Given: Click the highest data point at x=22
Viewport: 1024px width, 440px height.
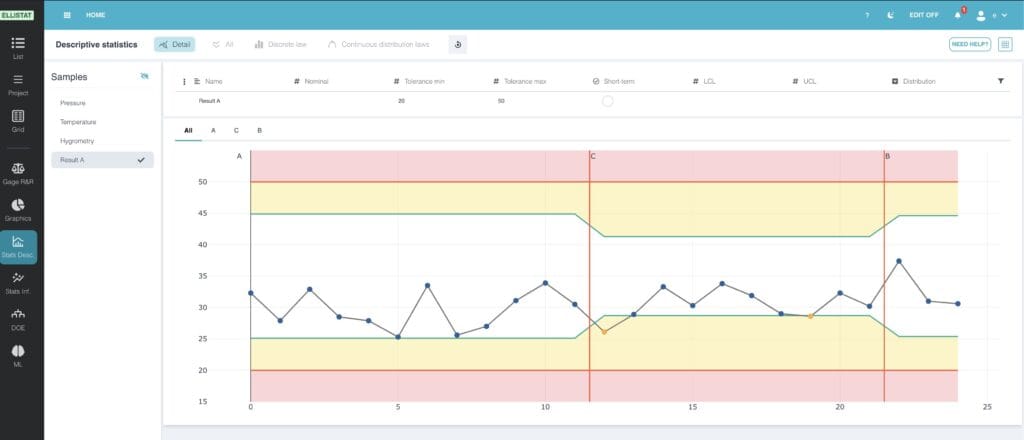Looking at the screenshot, I should pyautogui.click(x=899, y=261).
